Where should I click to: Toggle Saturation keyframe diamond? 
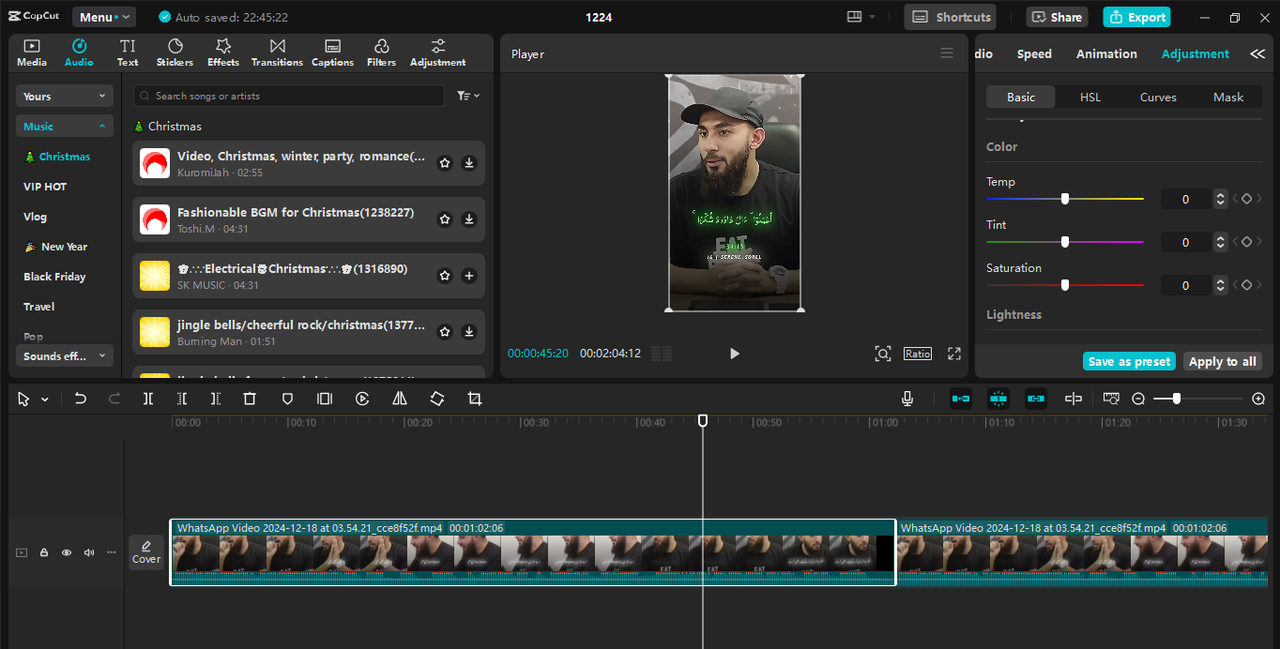(1246, 285)
